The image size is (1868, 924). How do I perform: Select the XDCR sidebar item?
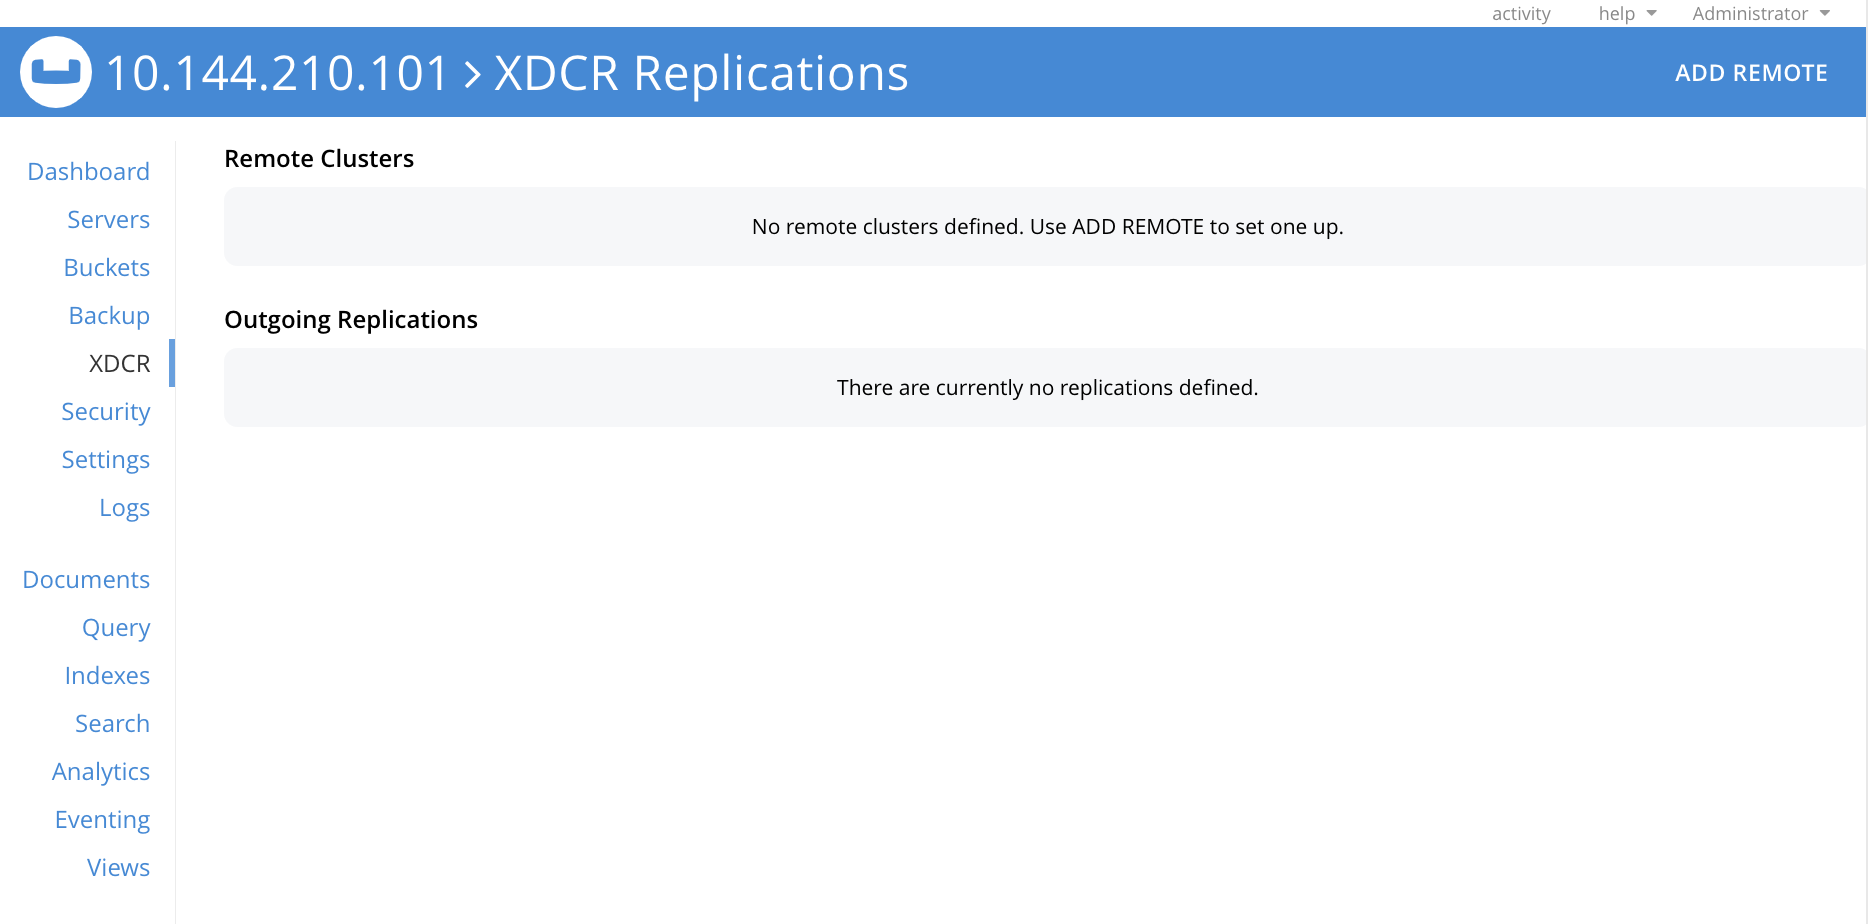(119, 363)
